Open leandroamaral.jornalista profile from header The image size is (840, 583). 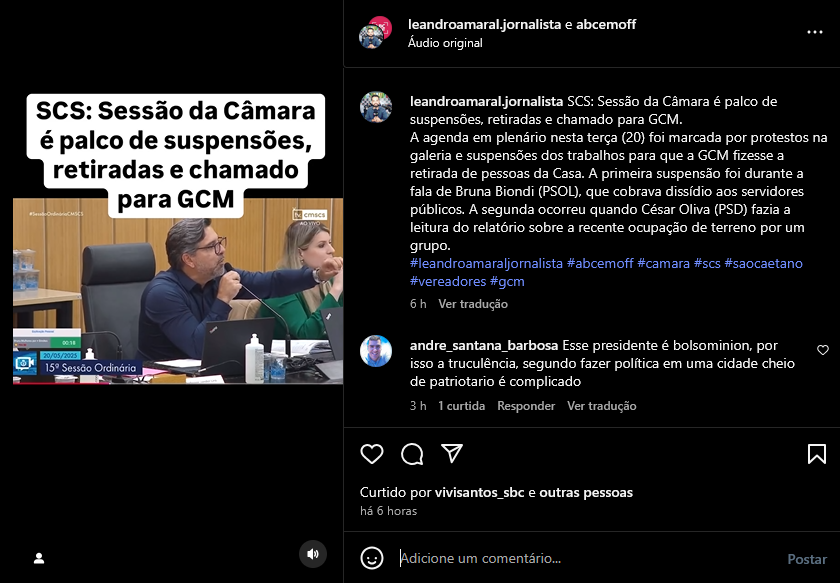(484, 24)
